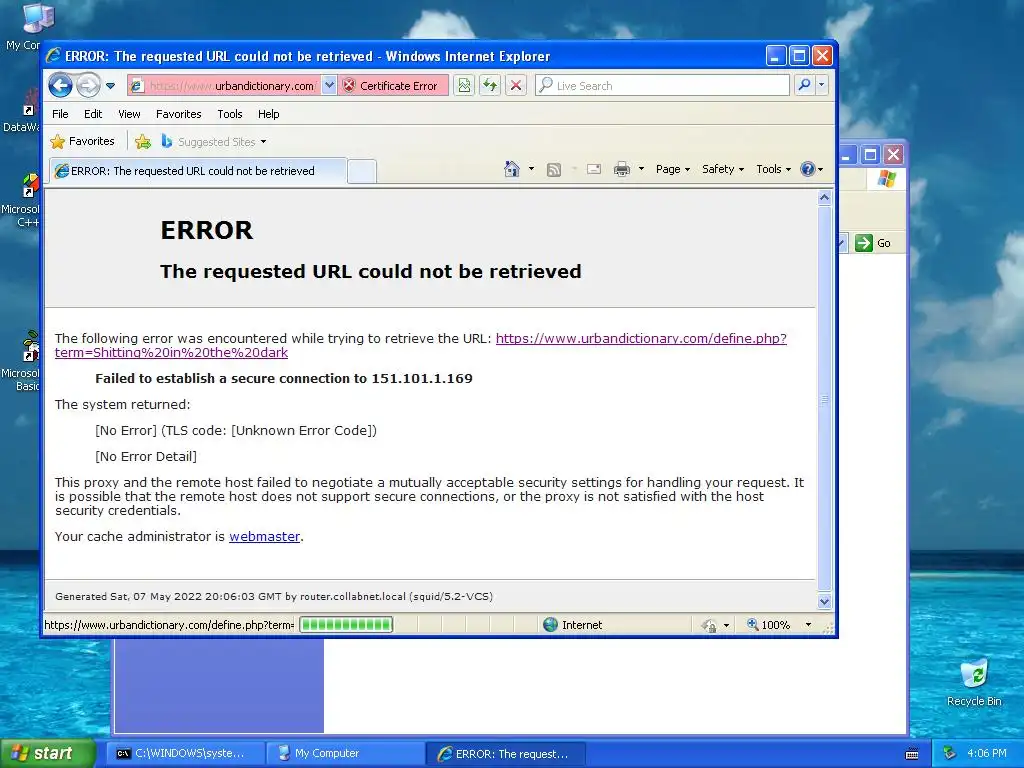Open the Suggested Sites dropdown

pyautogui.click(x=214, y=141)
